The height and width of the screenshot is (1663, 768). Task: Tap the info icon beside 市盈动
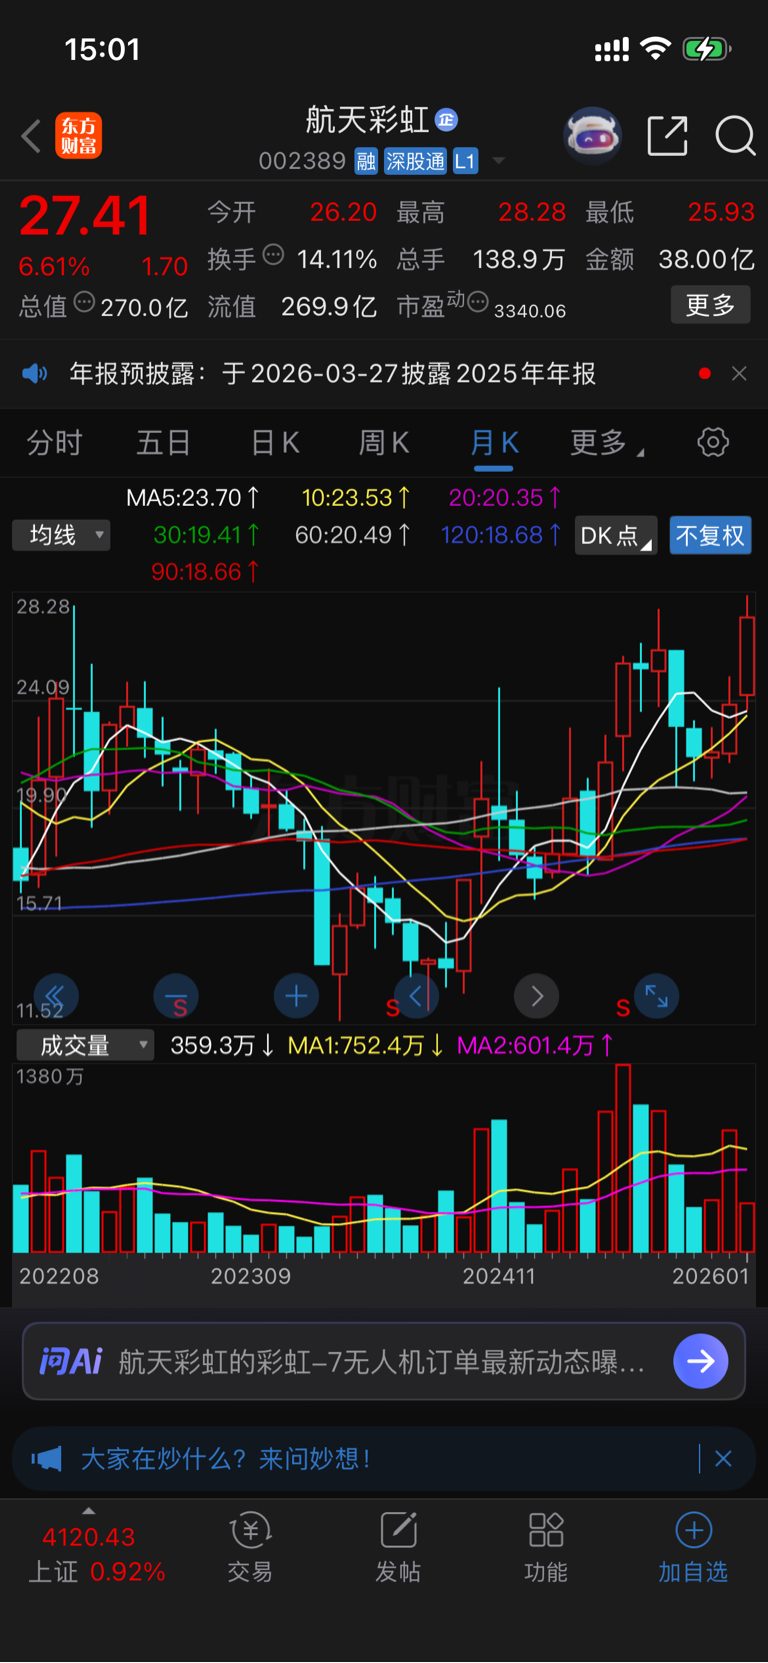click(478, 301)
